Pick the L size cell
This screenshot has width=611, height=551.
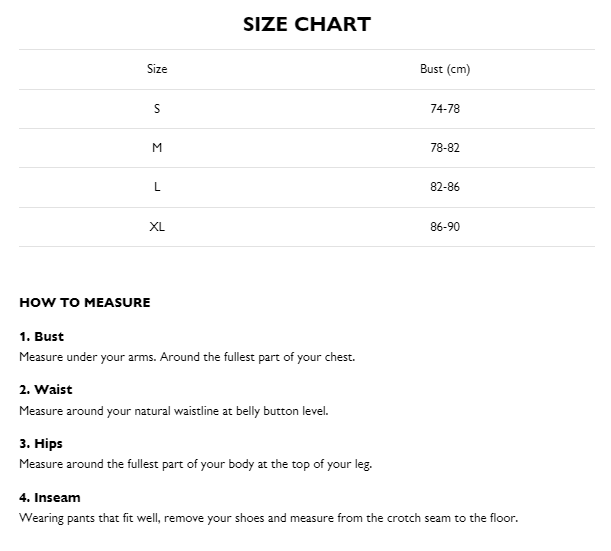pyautogui.click(x=157, y=187)
